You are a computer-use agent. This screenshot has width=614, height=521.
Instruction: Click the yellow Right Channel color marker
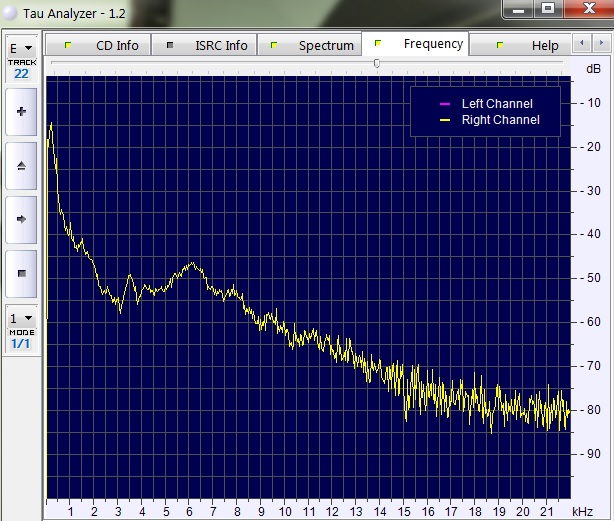(x=445, y=120)
